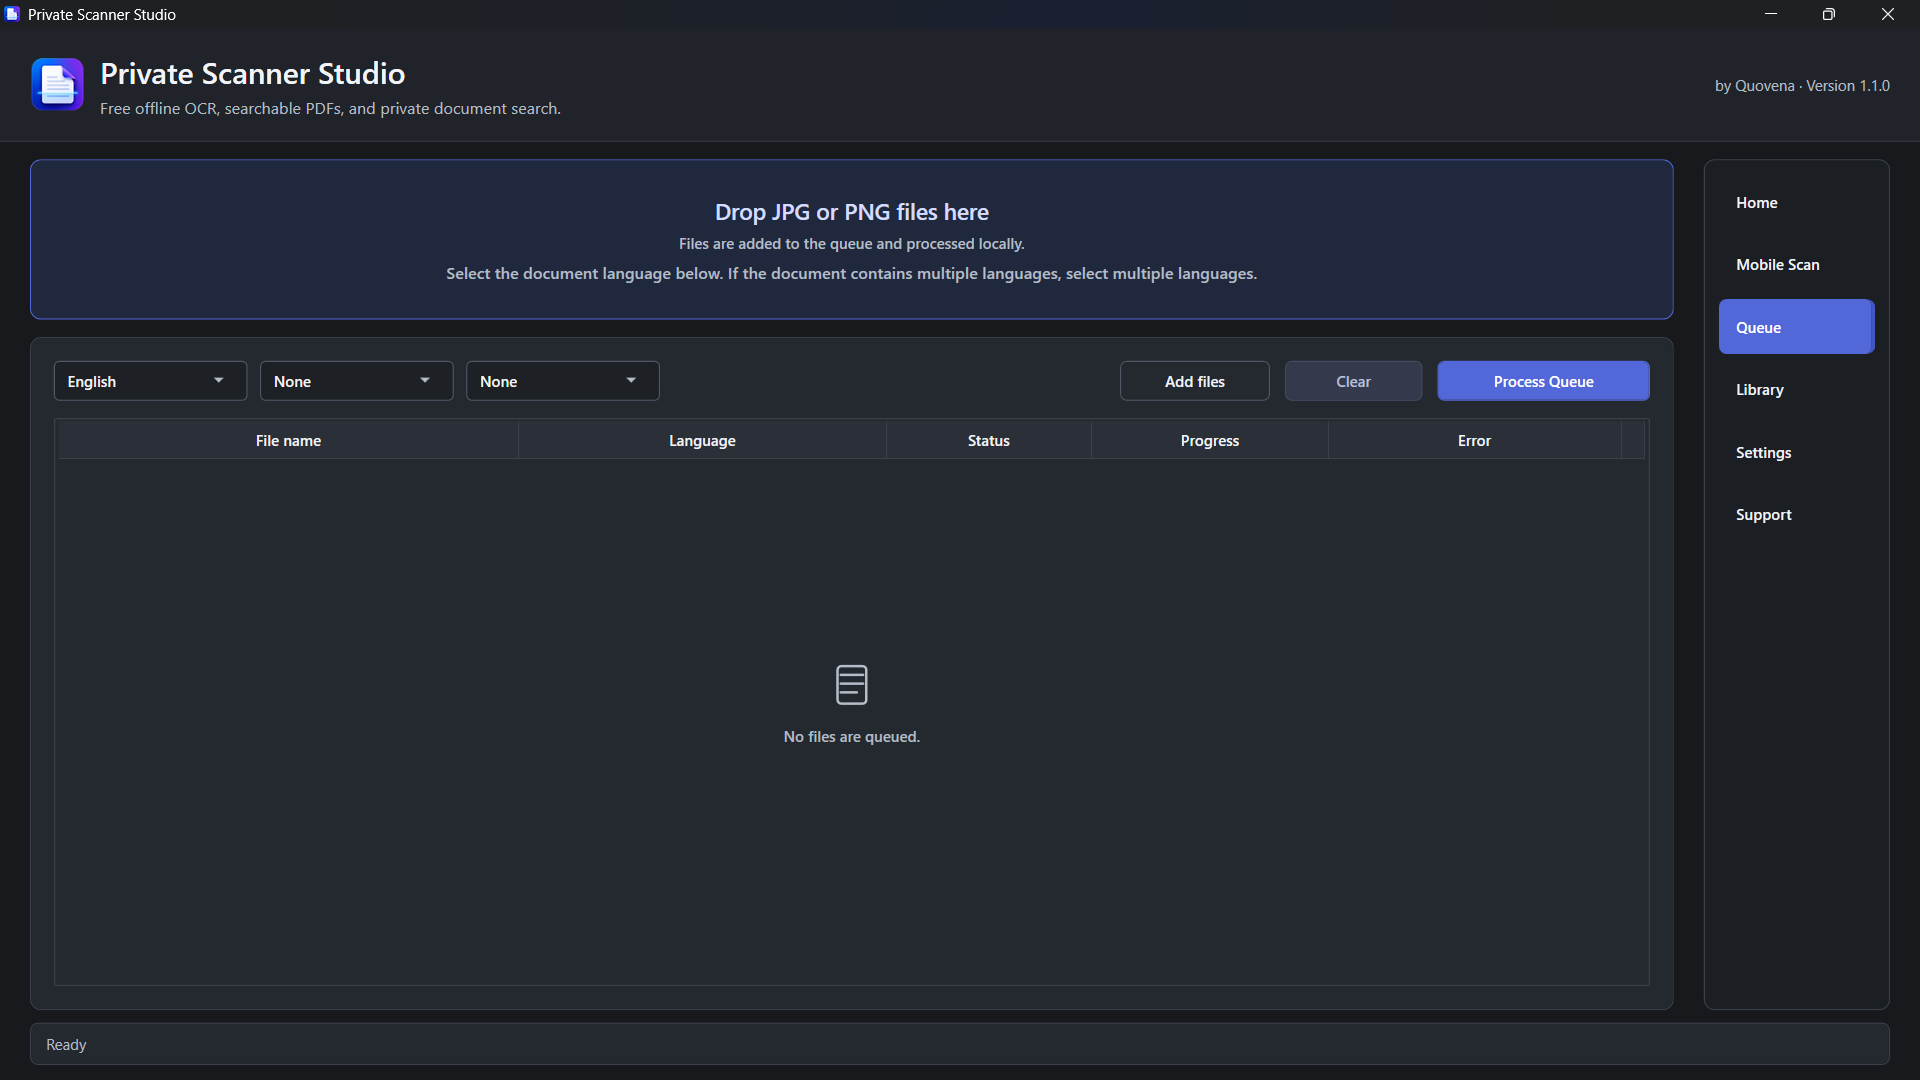Click the Process Queue button

[1543, 381]
